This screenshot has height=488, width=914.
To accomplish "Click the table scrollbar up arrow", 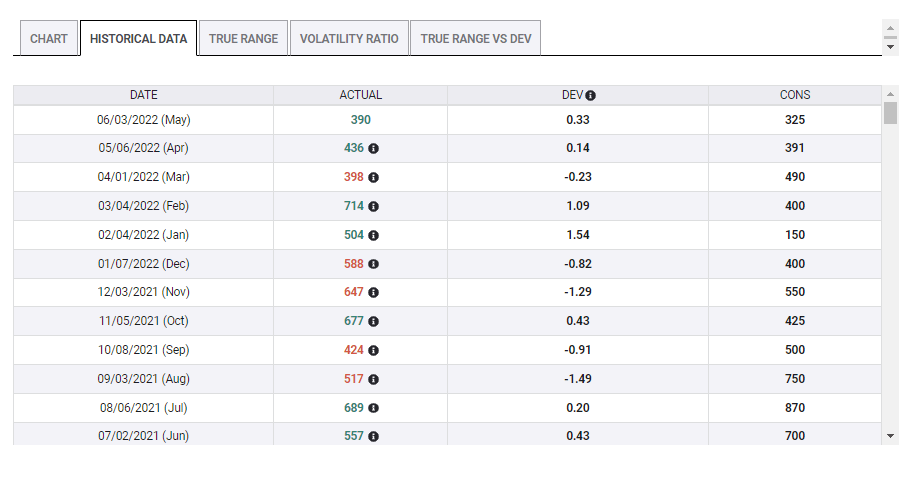I will (x=890, y=94).
